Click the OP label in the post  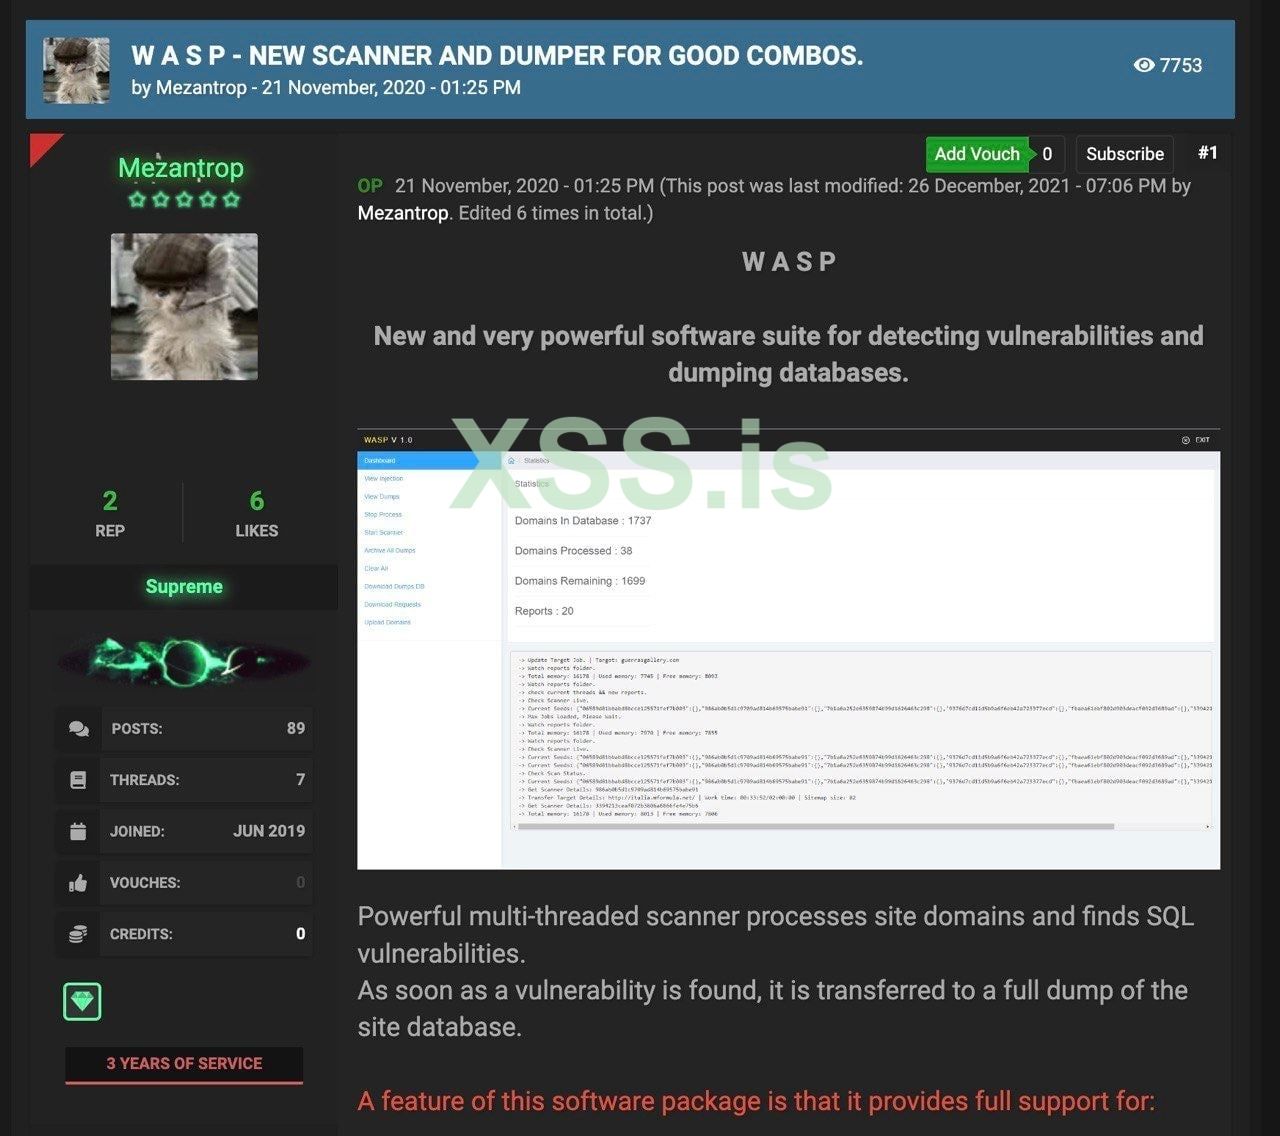click(x=370, y=186)
